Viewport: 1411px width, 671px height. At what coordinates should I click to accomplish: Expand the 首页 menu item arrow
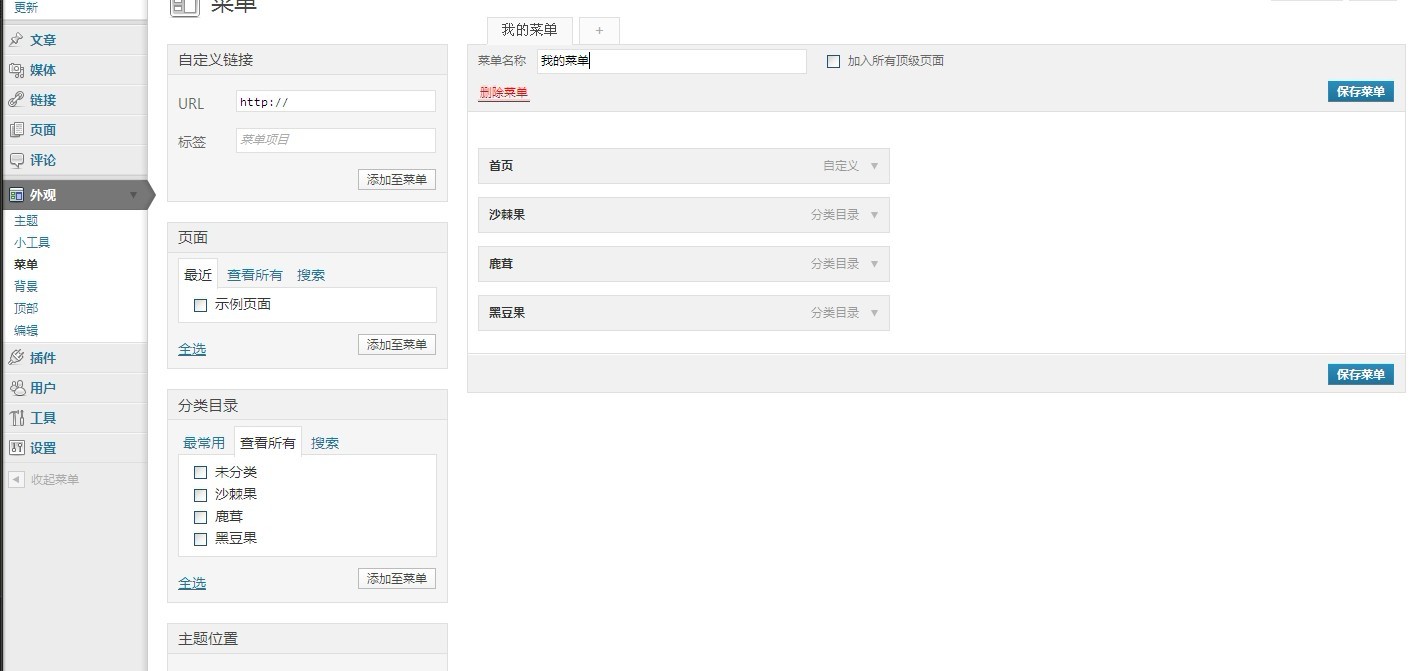point(874,166)
